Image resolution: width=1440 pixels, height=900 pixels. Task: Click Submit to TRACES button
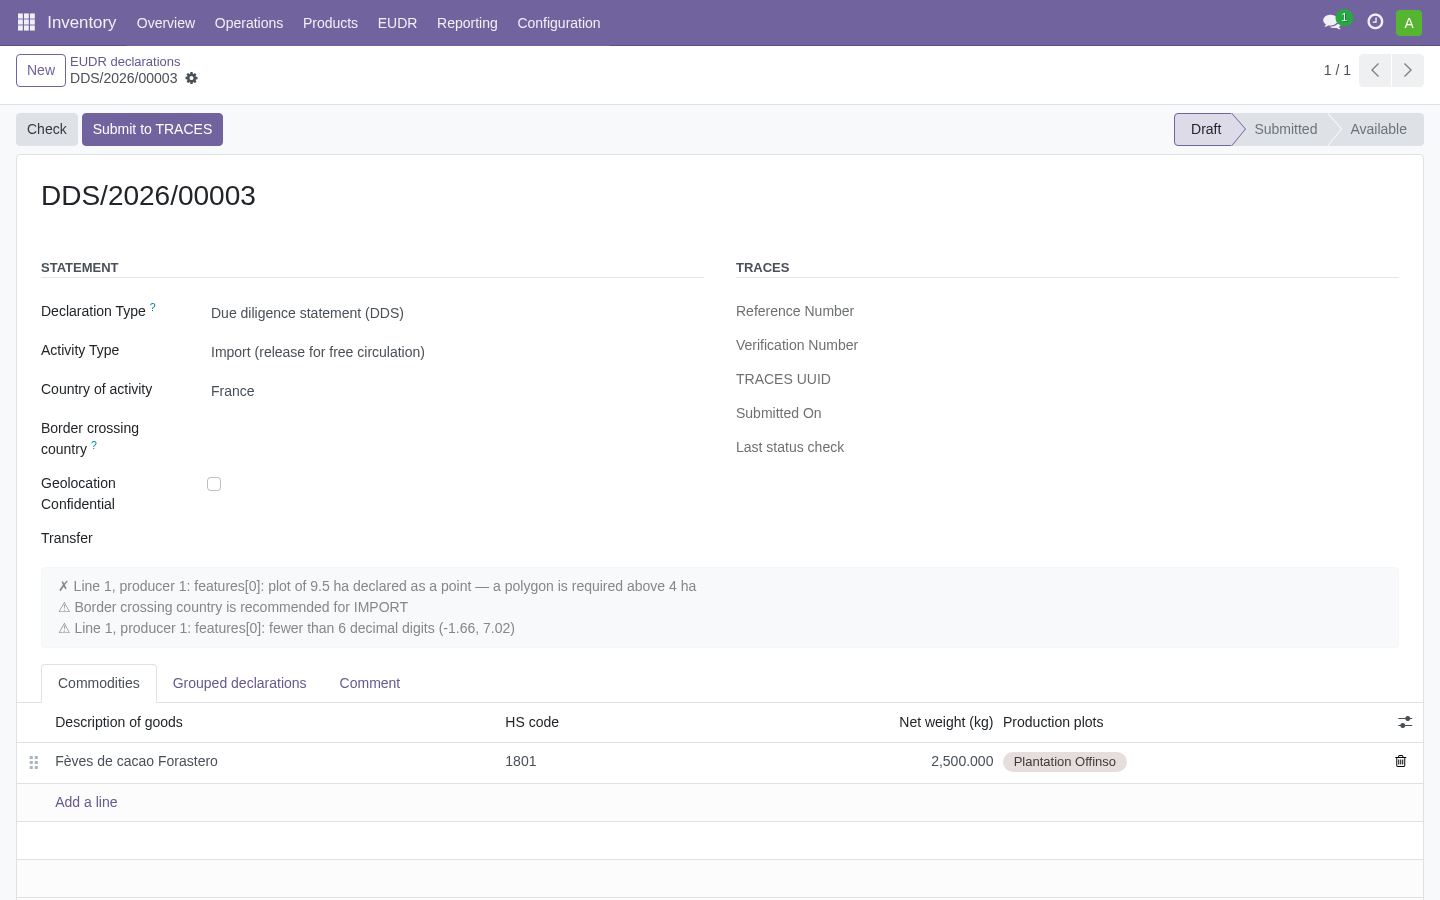tap(152, 129)
